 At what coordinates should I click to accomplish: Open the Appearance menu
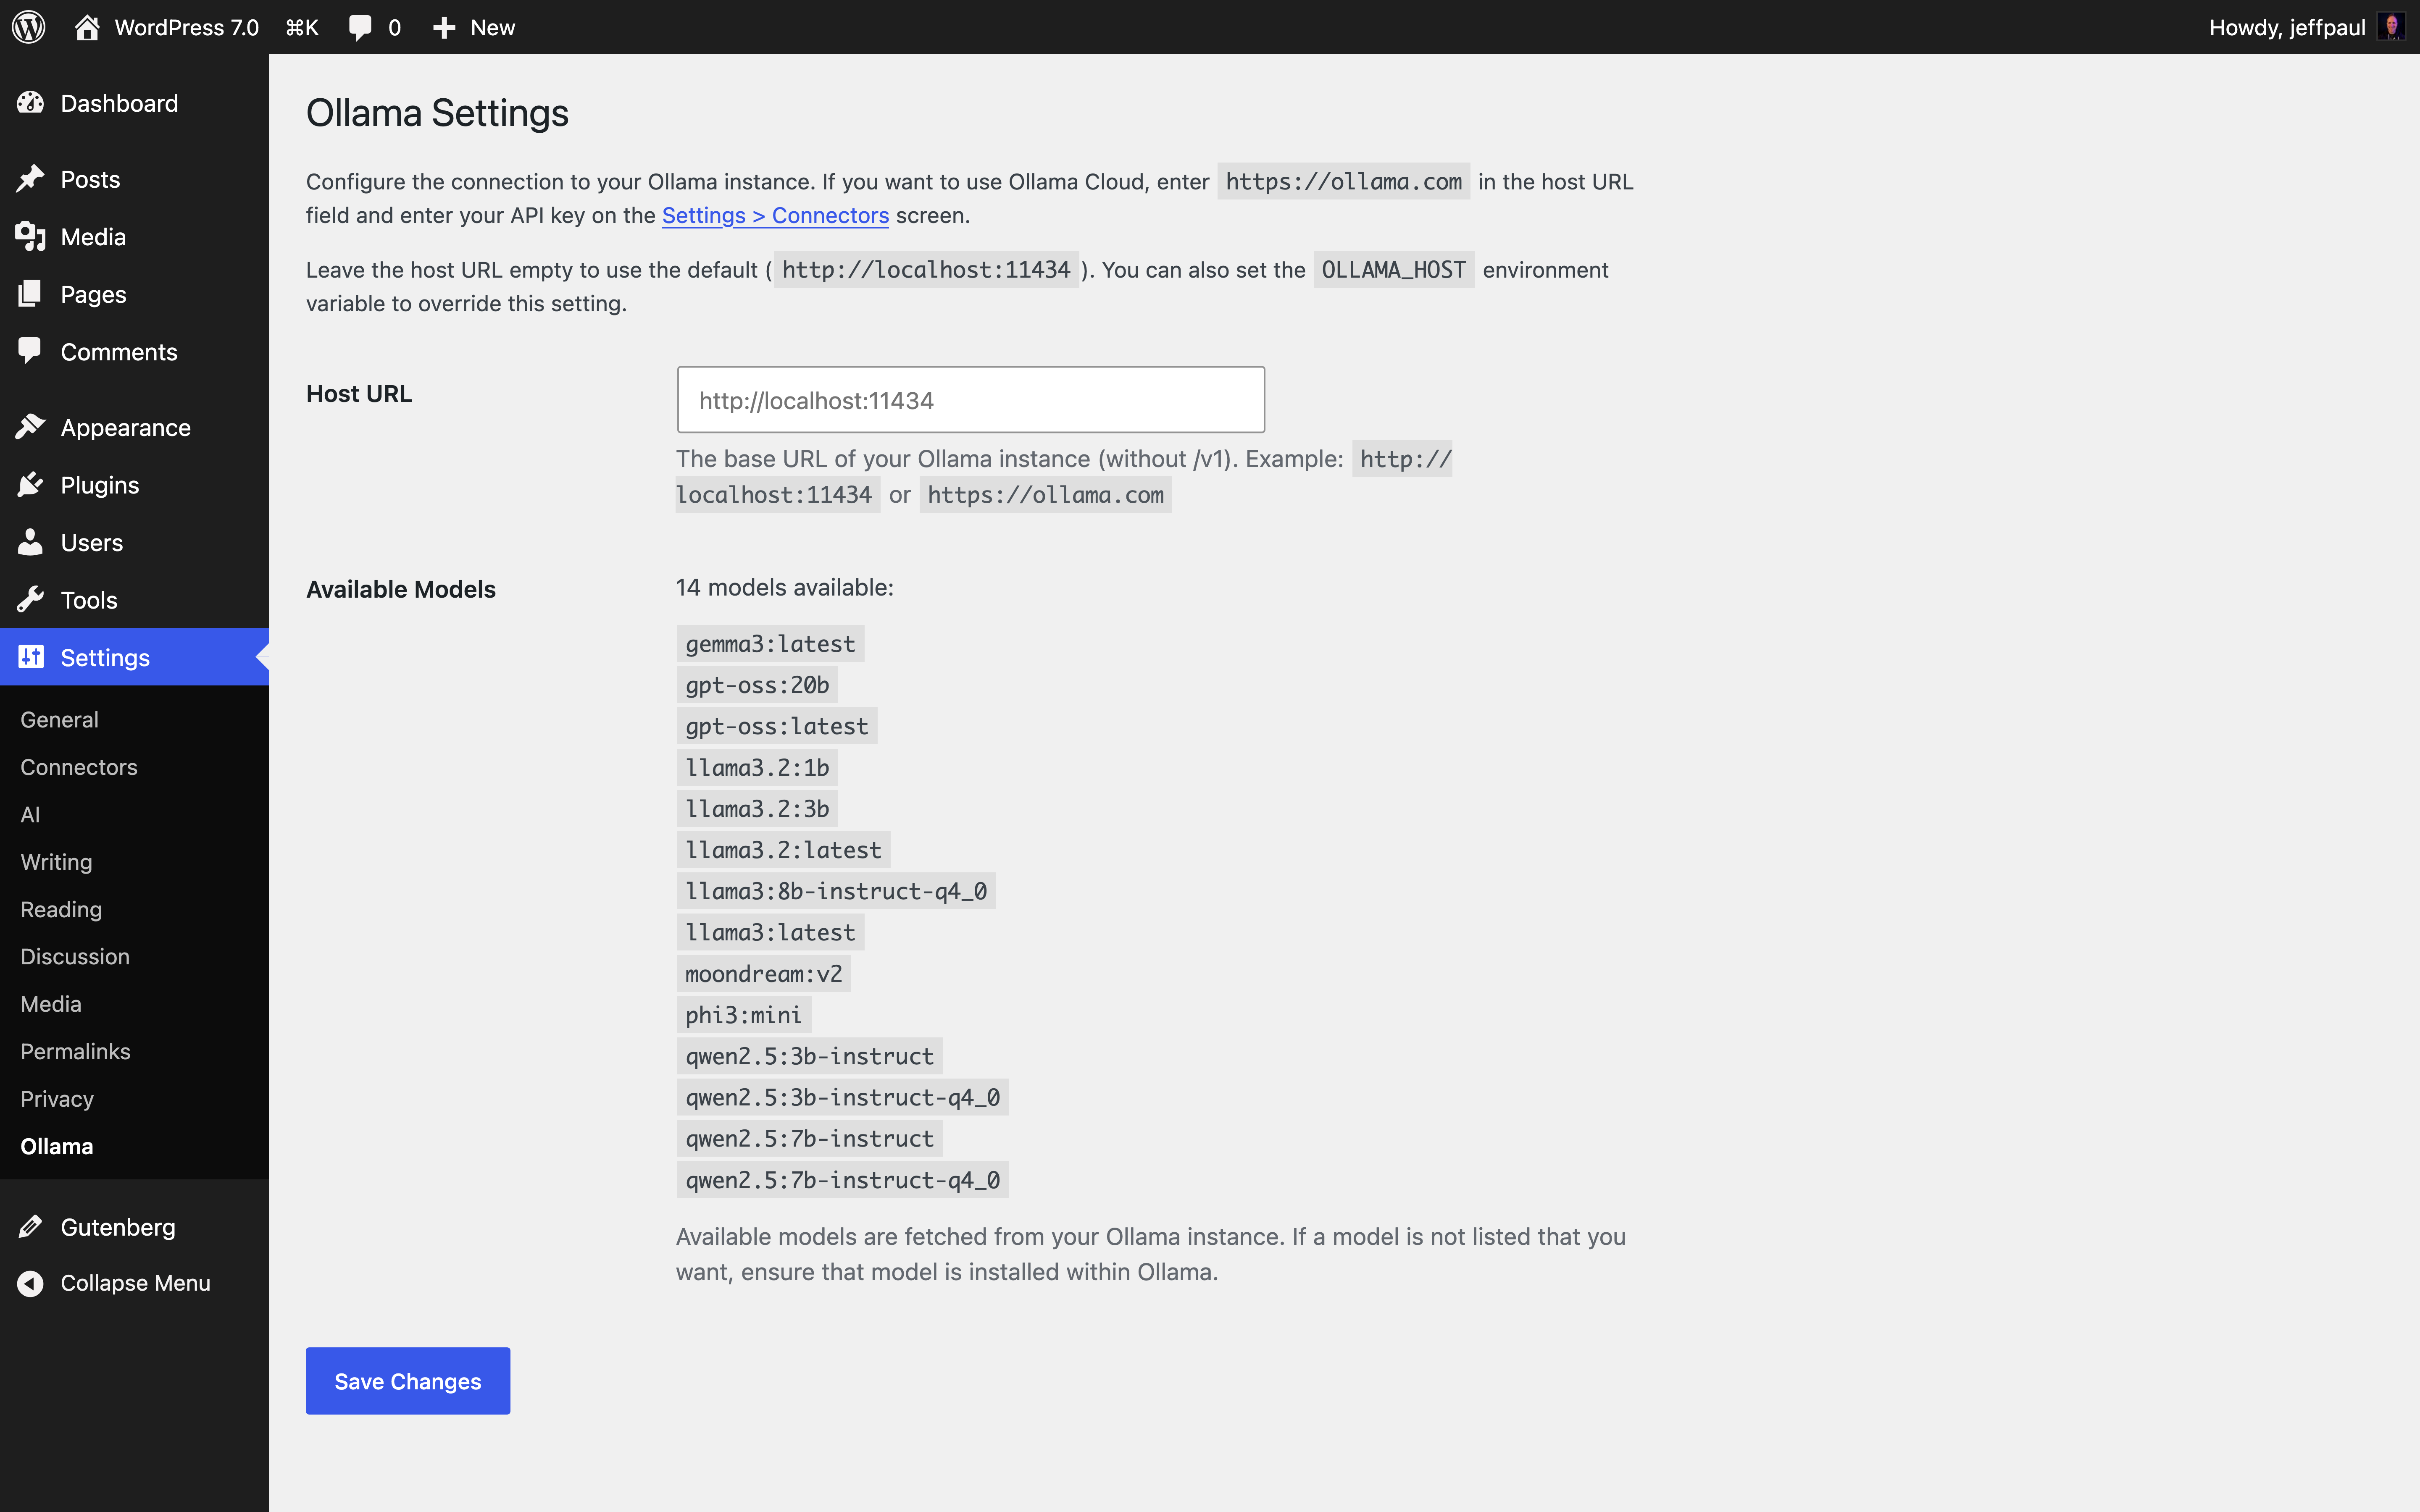click(x=125, y=428)
